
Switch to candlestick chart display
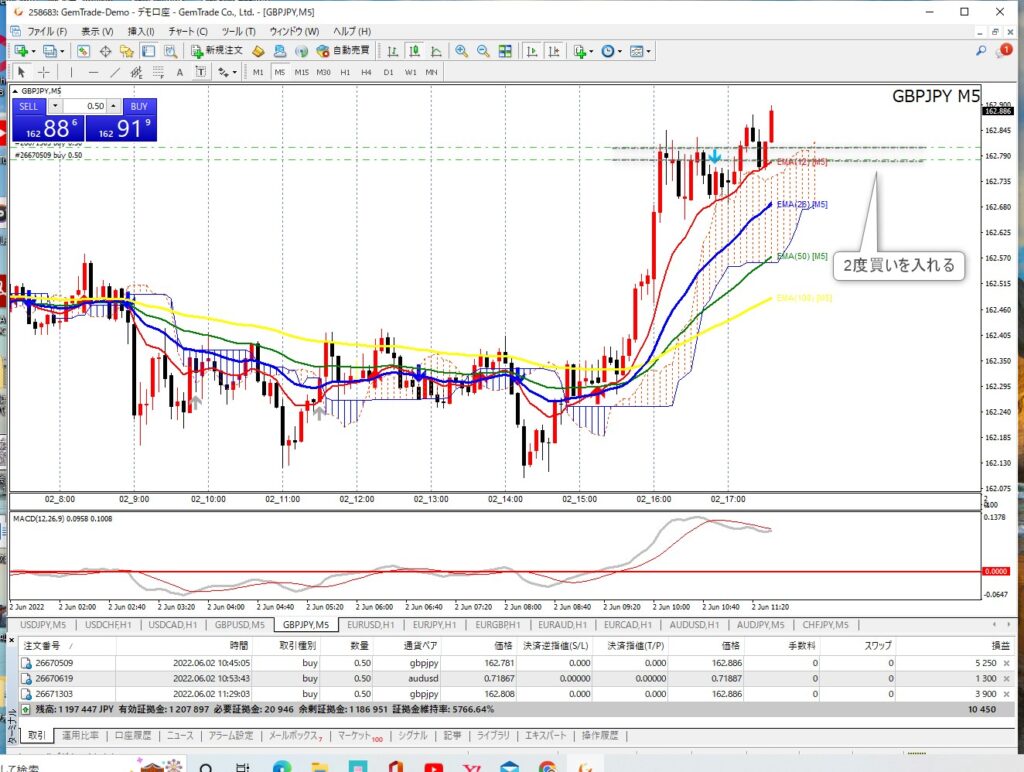[414, 51]
